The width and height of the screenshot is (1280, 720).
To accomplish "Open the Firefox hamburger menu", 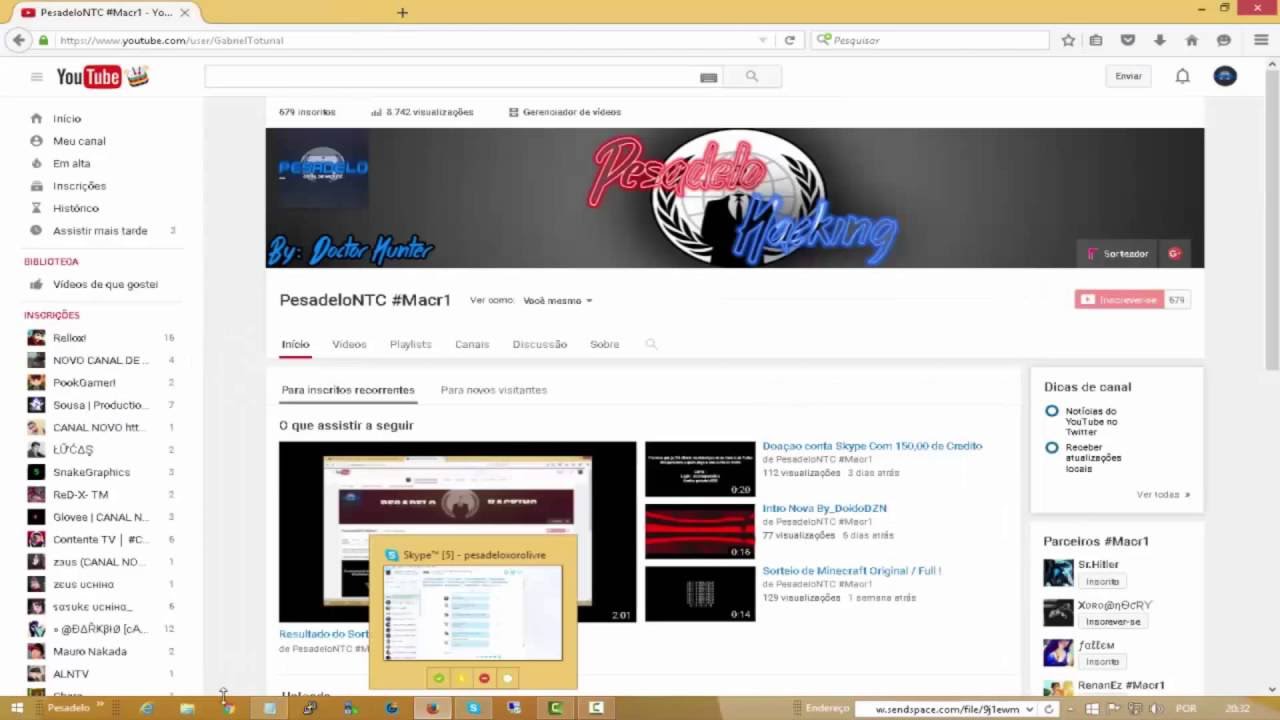I will 1261,40.
